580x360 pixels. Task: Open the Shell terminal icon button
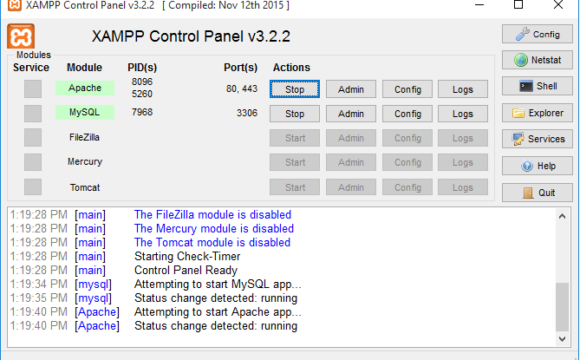(x=537, y=86)
